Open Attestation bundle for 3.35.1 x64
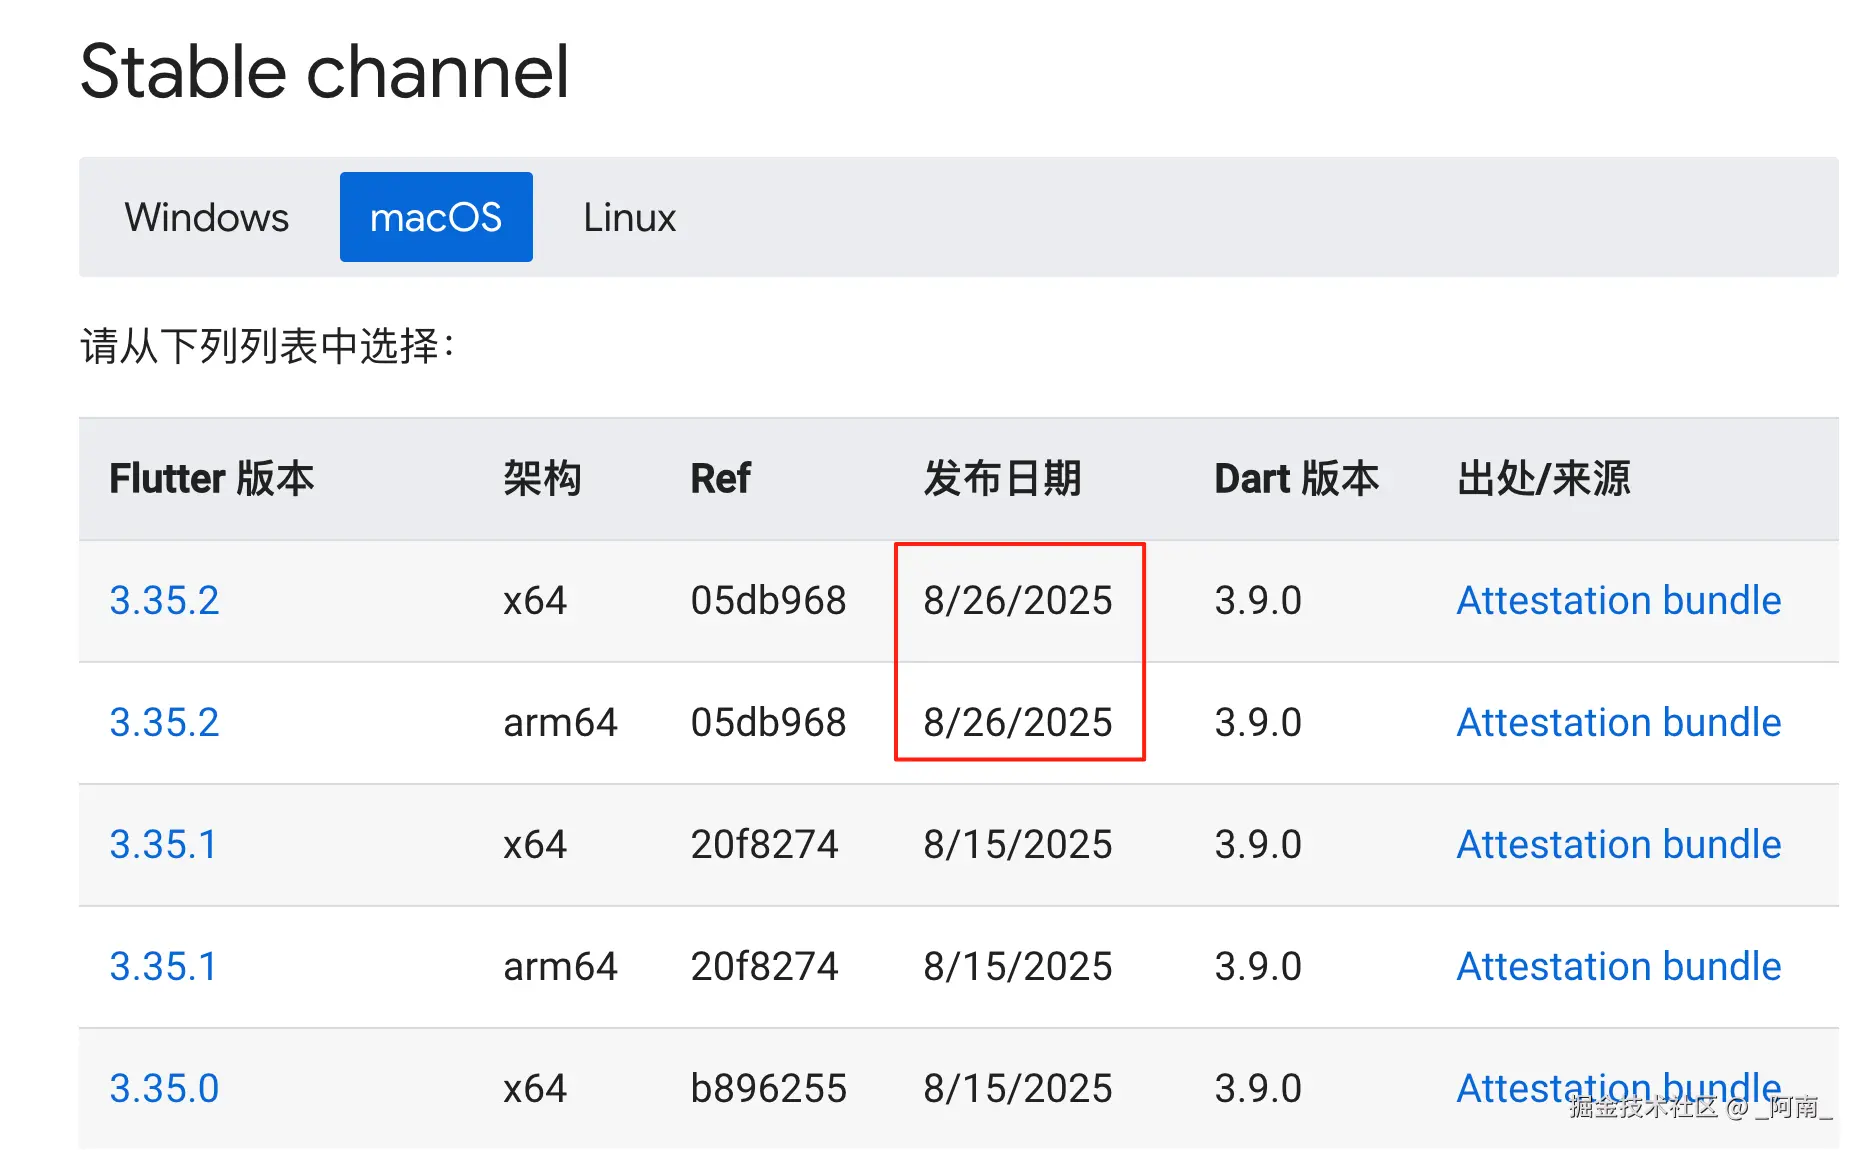1862x1150 pixels. (x=1618, y=845)
